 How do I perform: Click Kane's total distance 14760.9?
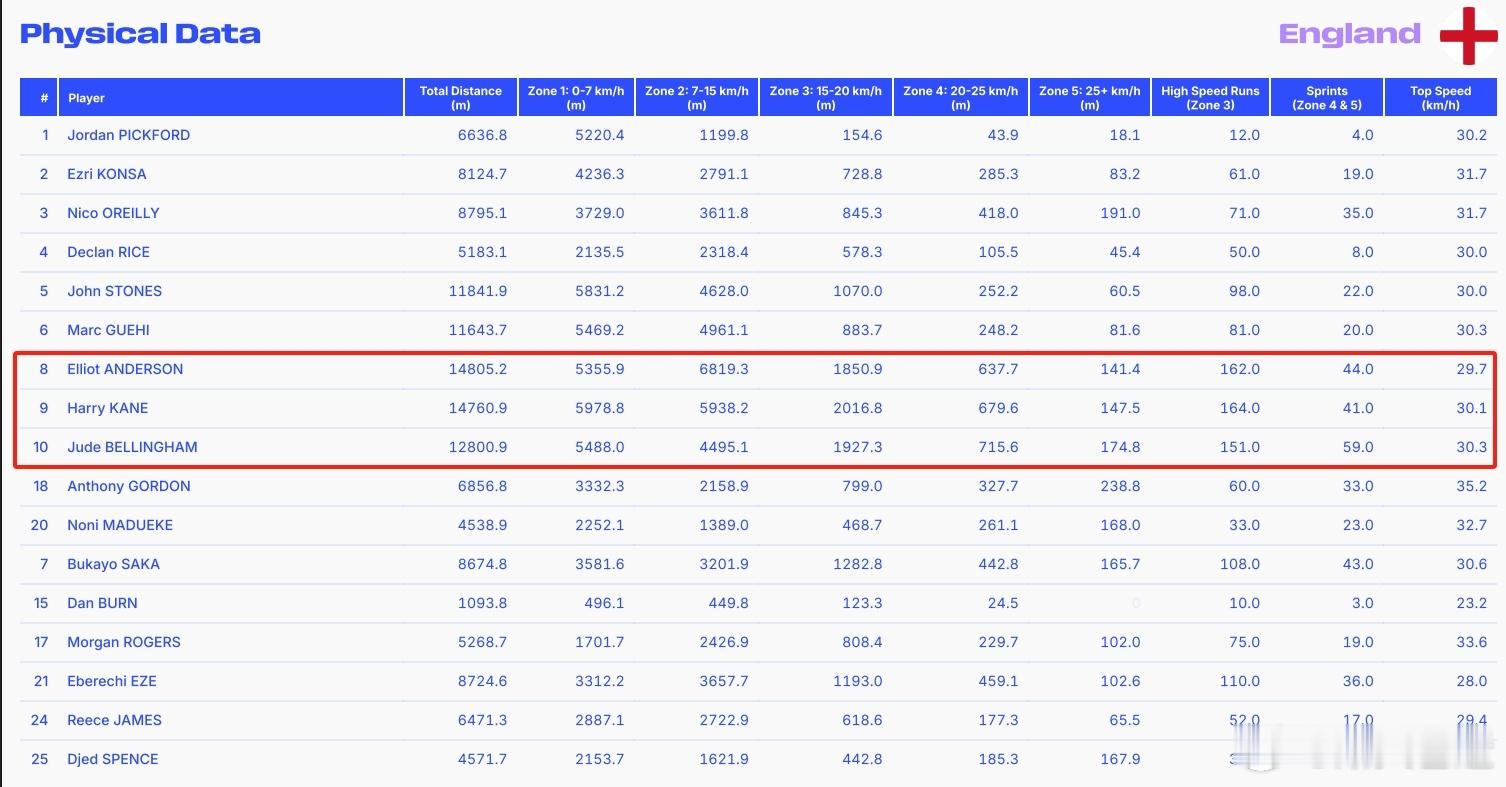[478, 408]
